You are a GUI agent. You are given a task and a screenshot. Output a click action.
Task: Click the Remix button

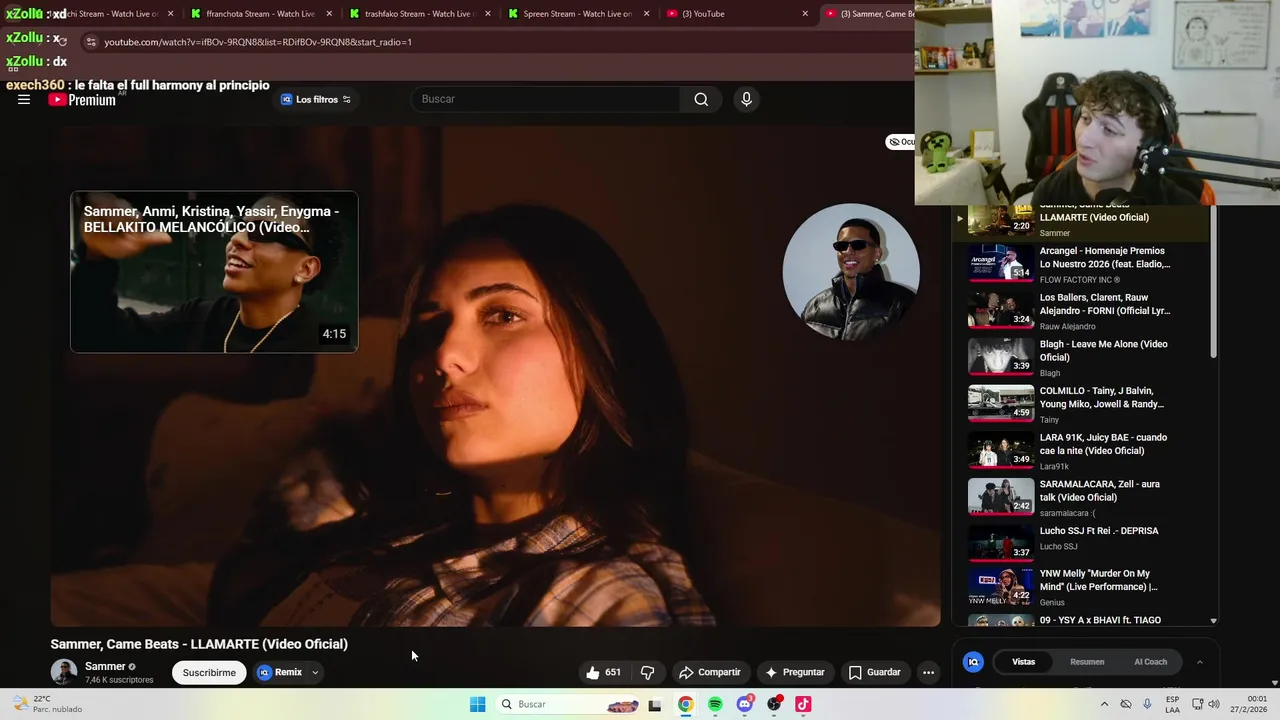pyautogui.click(x=280, y=672)
